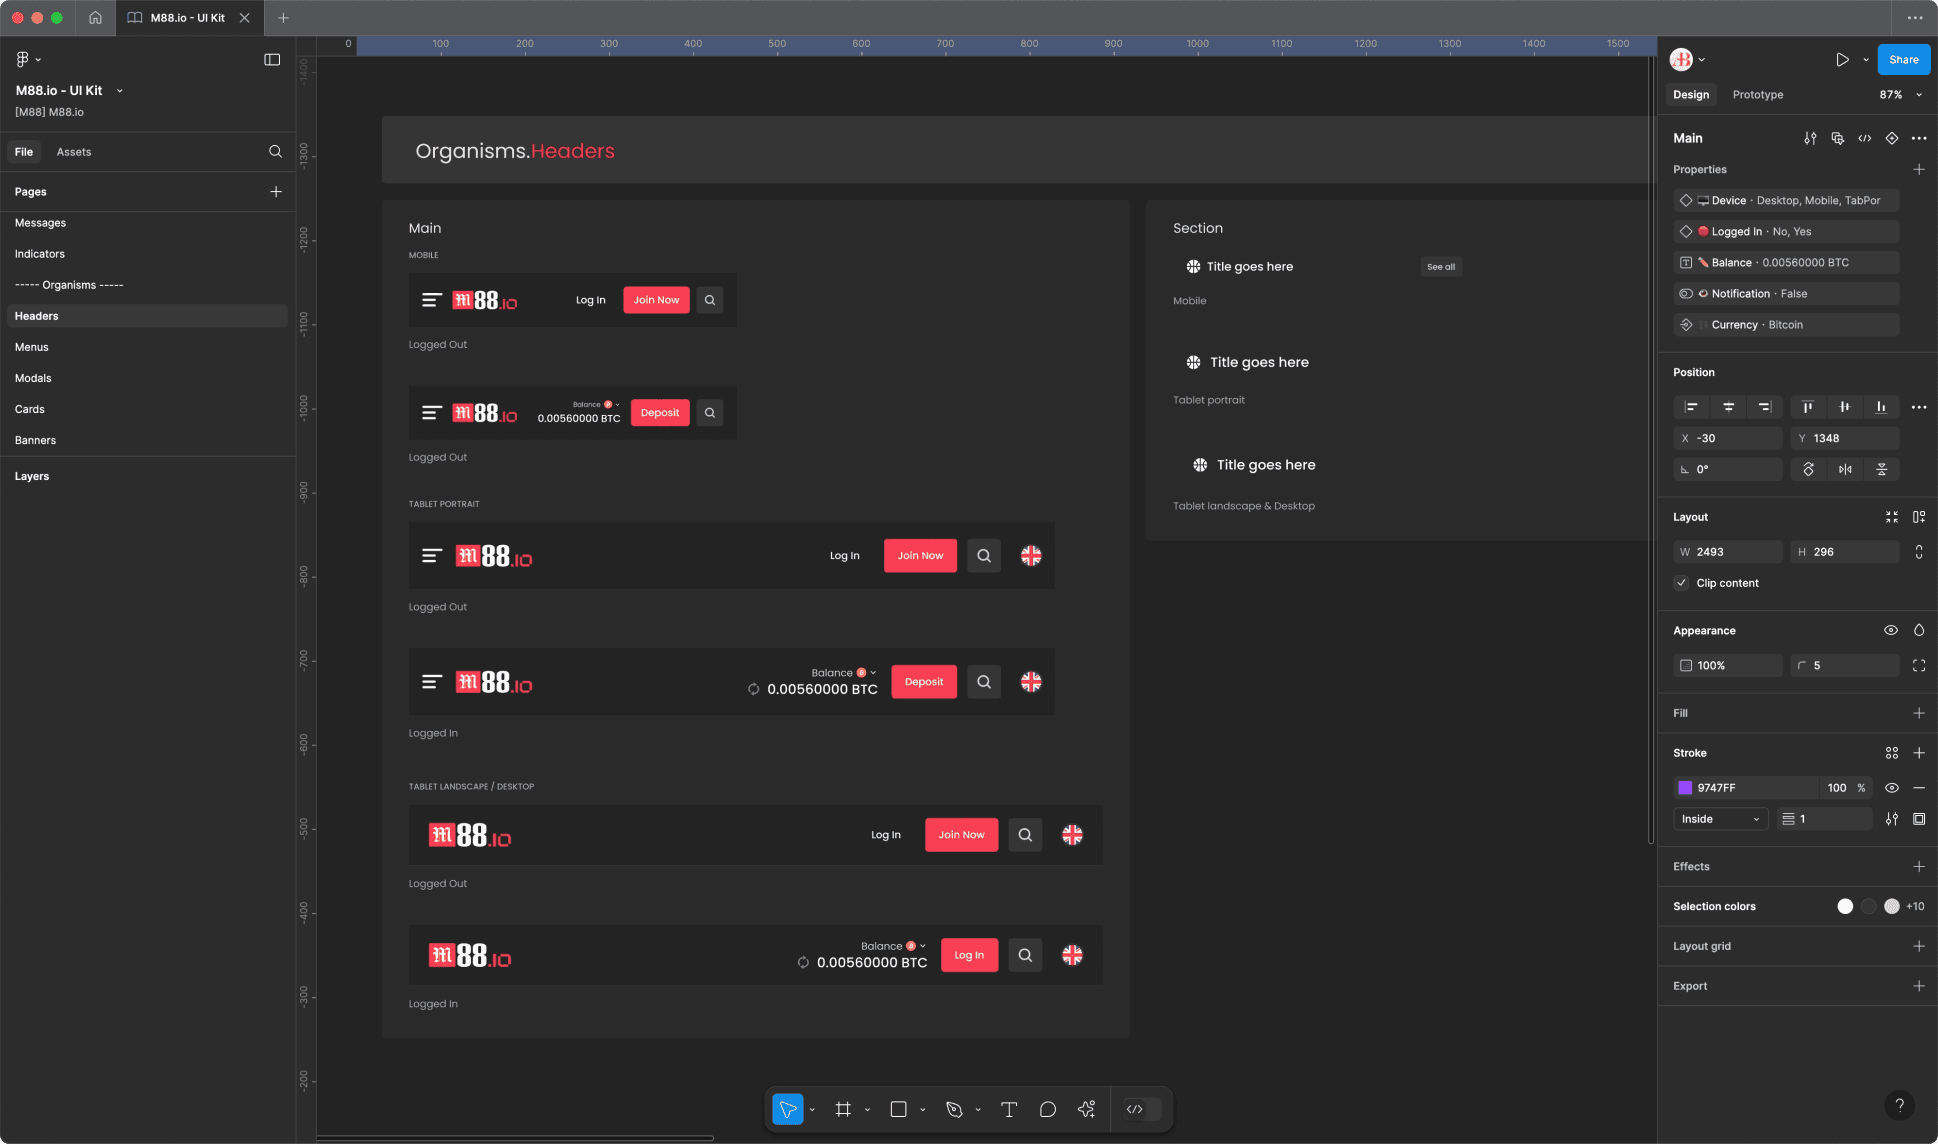Expand the M88.io - UI Kit file name chevron
Image resolution: width=1938 pixels, height=1144 pixels.
pos(119,90)
